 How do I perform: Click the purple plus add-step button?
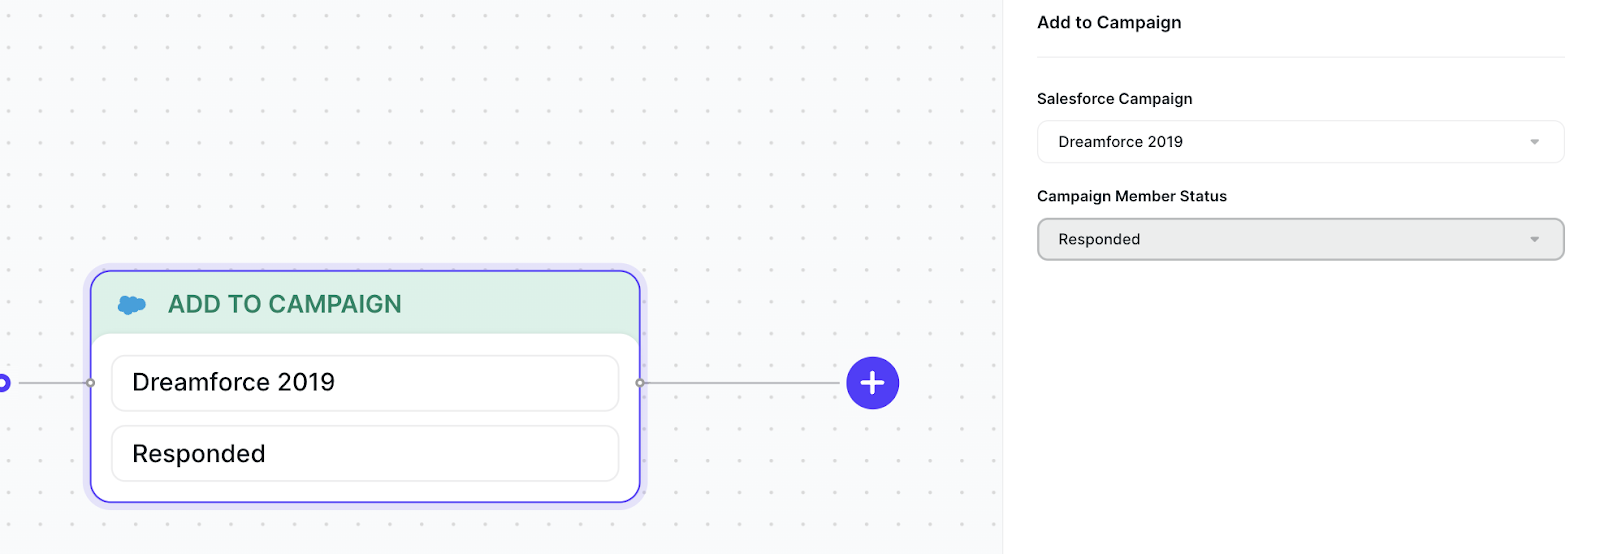pyautogui.click(x=872, y=383)
